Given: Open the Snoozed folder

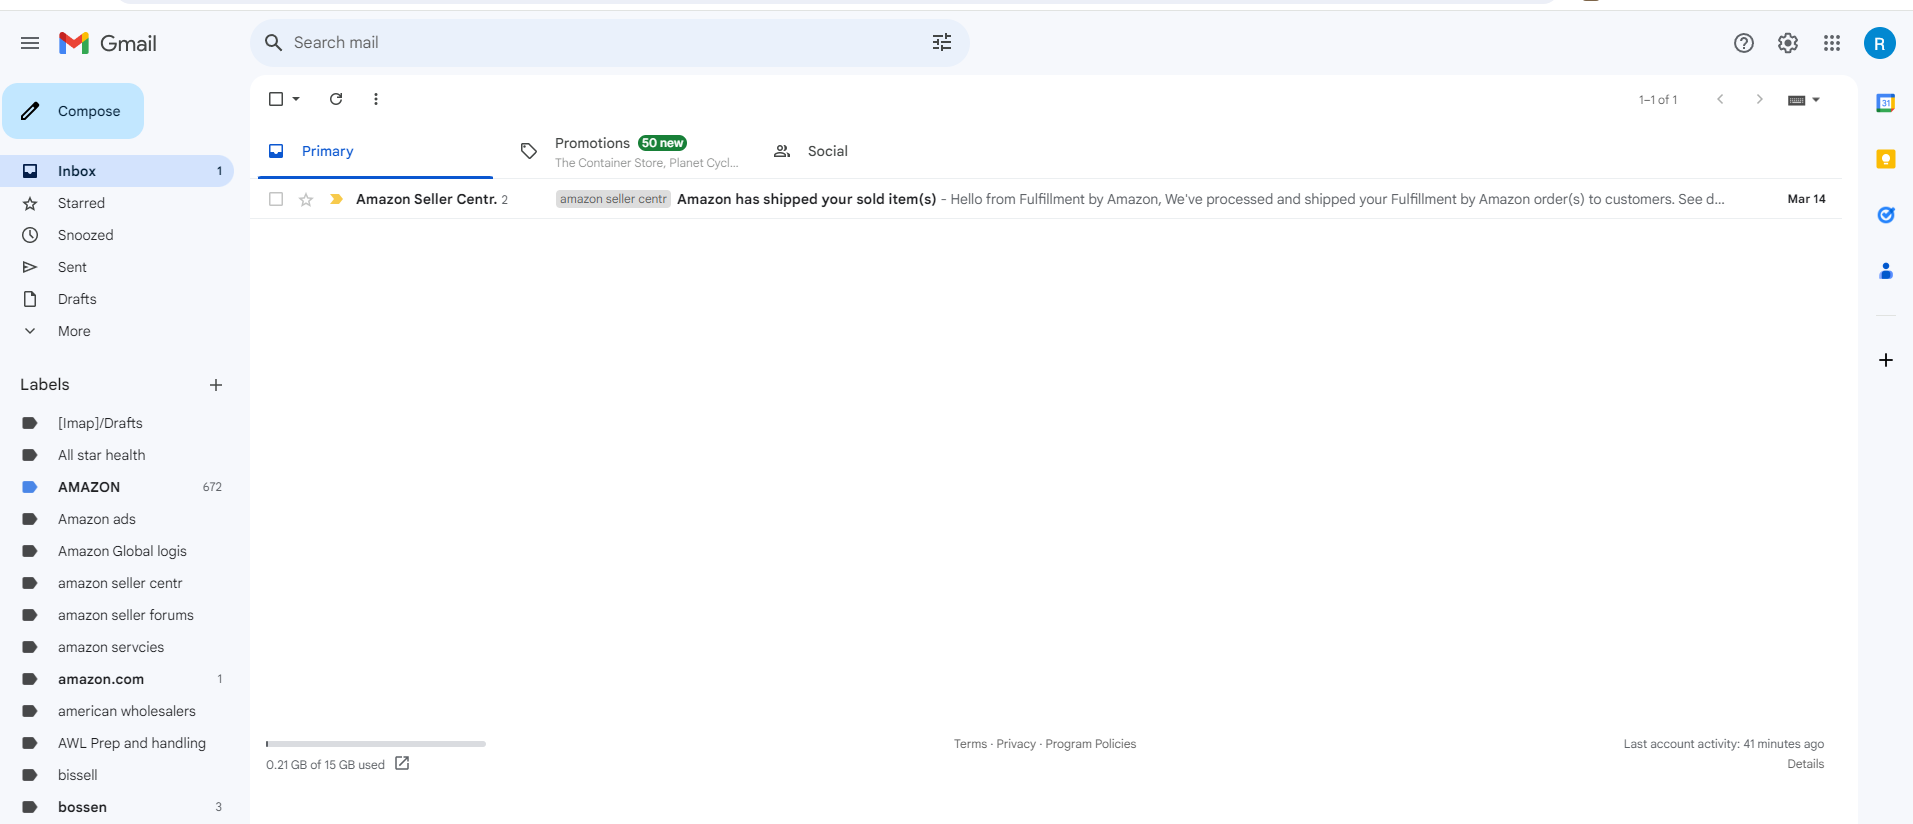Looking at the screenshot, I should tap(117, 235).
